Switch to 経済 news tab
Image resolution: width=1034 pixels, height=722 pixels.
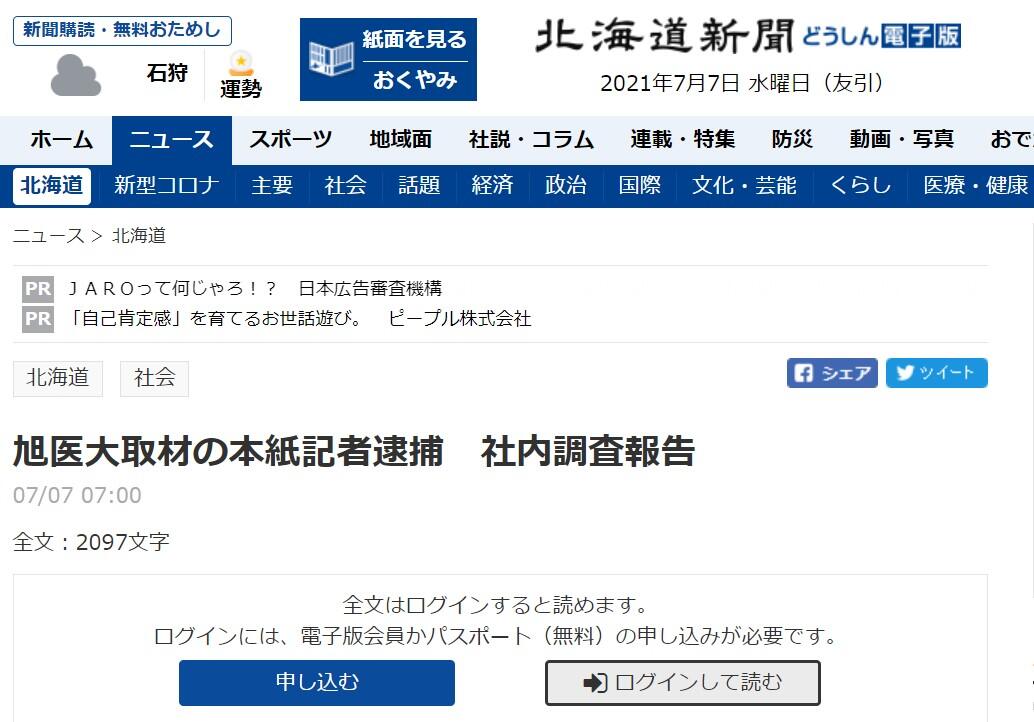coord(492,186)
